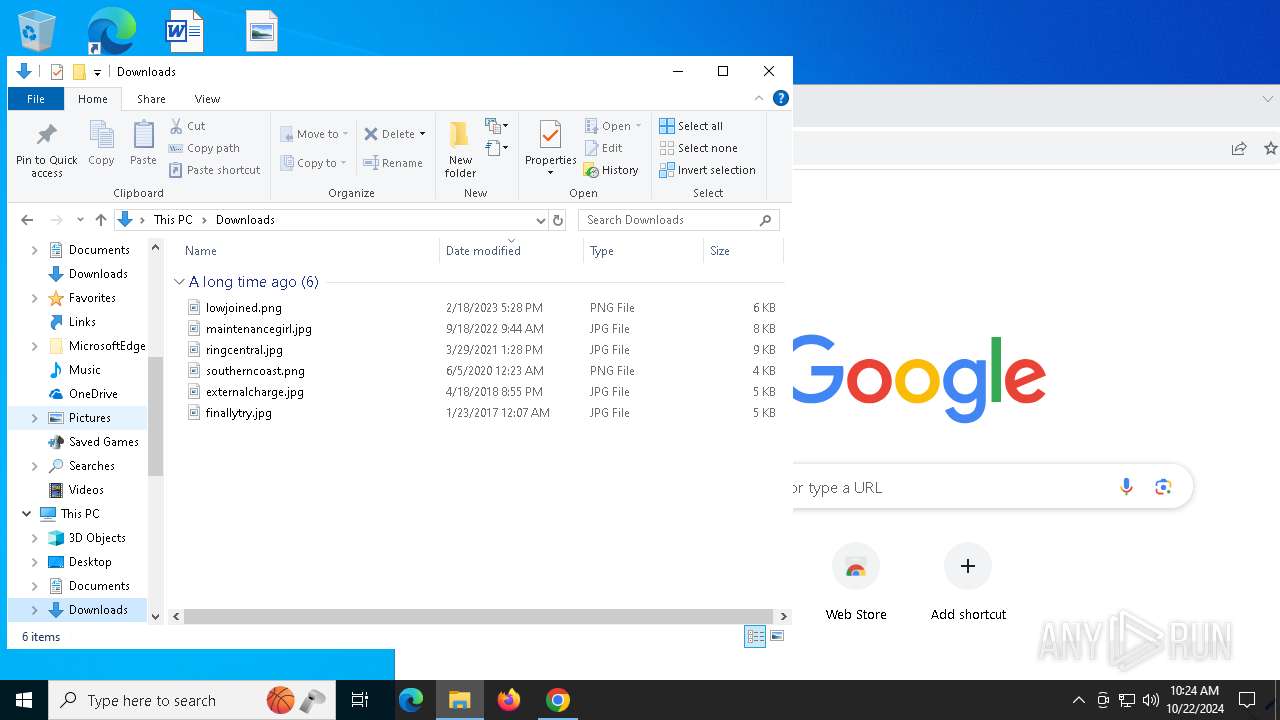This screenshot has height=720, width=1280.
Task: Collapse 'A long time ago' group
Action: coord(179,282)
